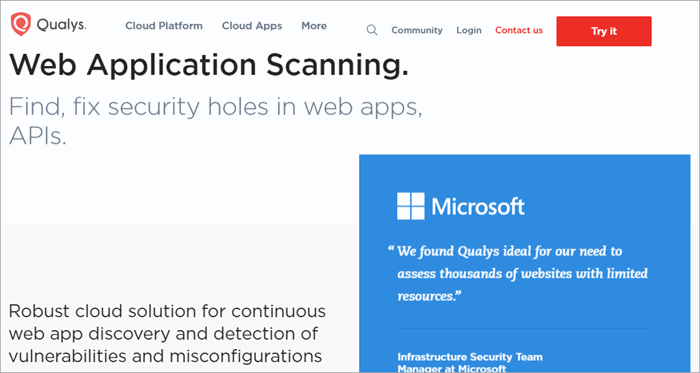Open the More menu

point(314,26)
